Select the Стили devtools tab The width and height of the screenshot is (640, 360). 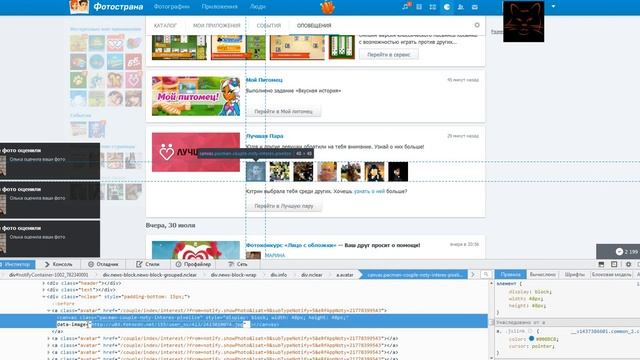point(148,264)
